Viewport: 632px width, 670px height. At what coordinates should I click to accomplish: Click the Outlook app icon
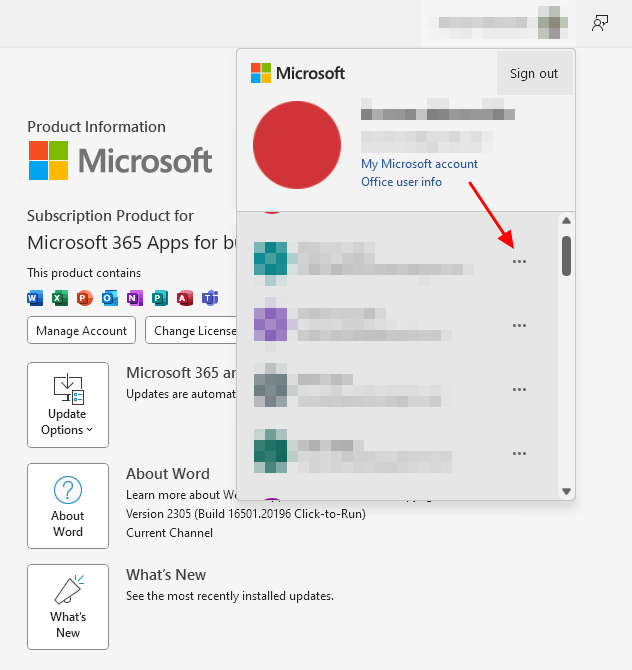(x=110, y=298)
